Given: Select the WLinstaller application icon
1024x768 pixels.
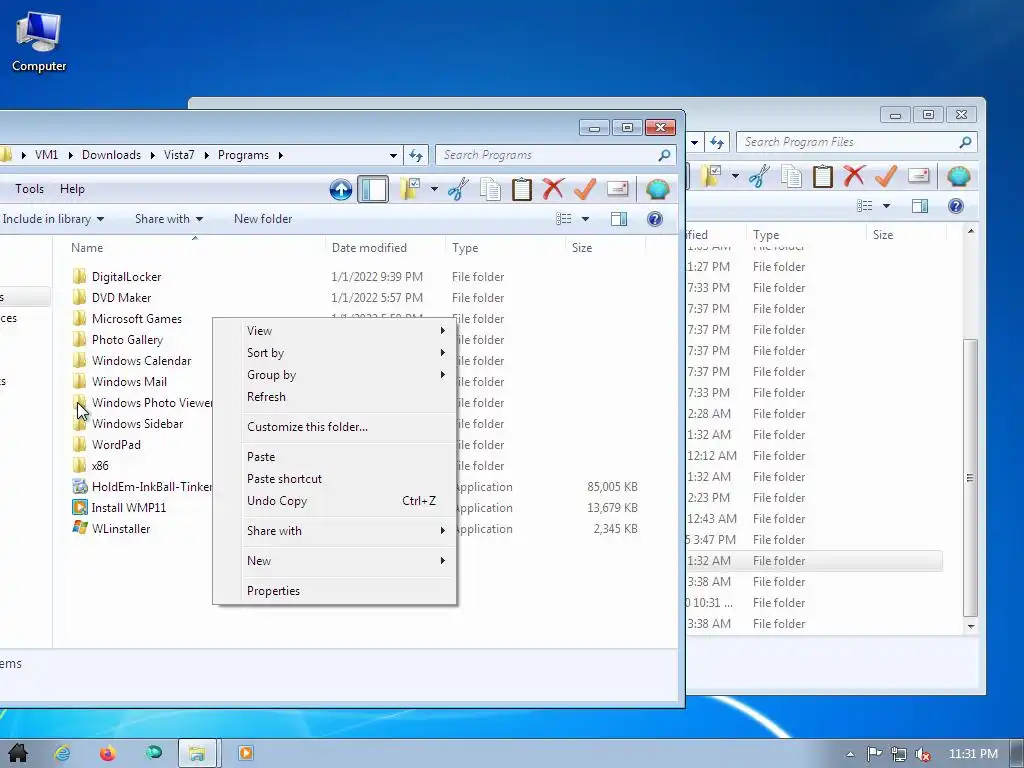Looking at the screenshot, I should point(80,528).
